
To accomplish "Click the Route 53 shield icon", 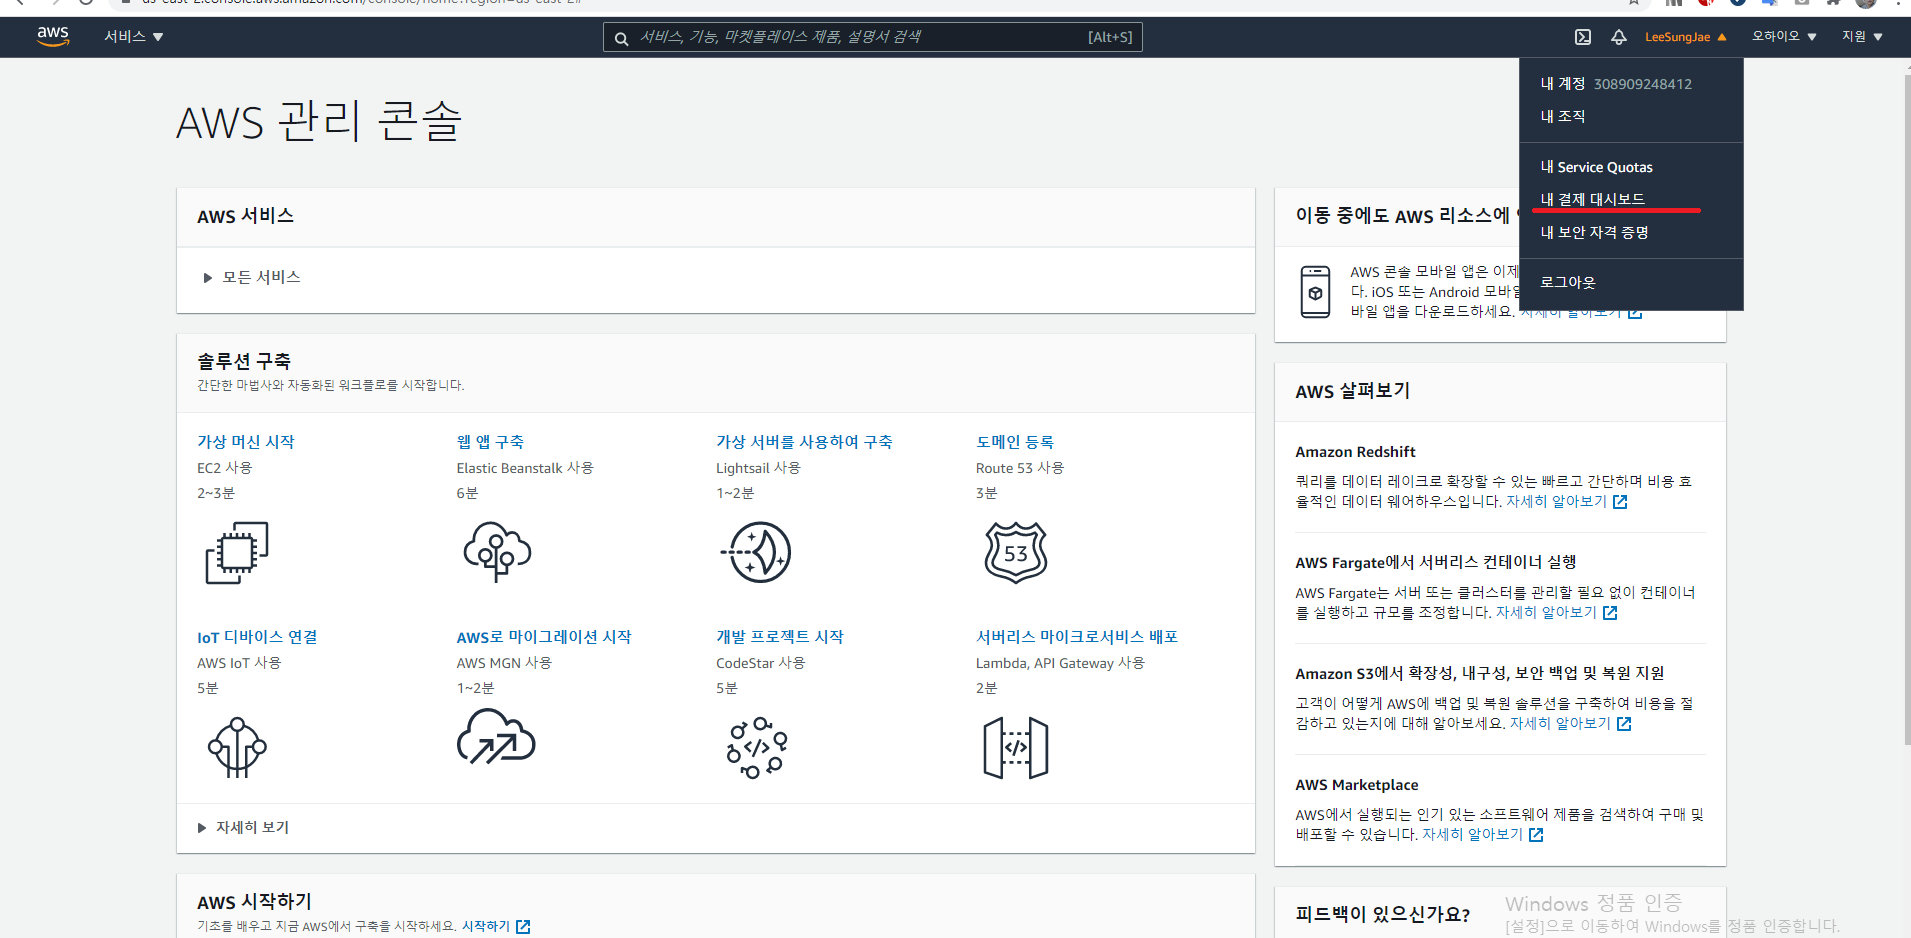I will point(1016,552).
